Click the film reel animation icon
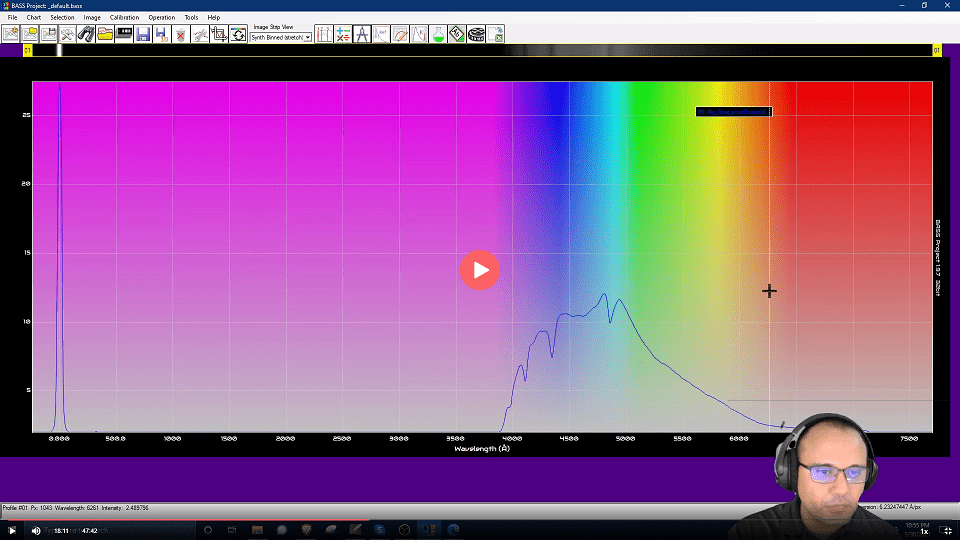The height and width of the screenshot is (540, 960). click(476, 34)
